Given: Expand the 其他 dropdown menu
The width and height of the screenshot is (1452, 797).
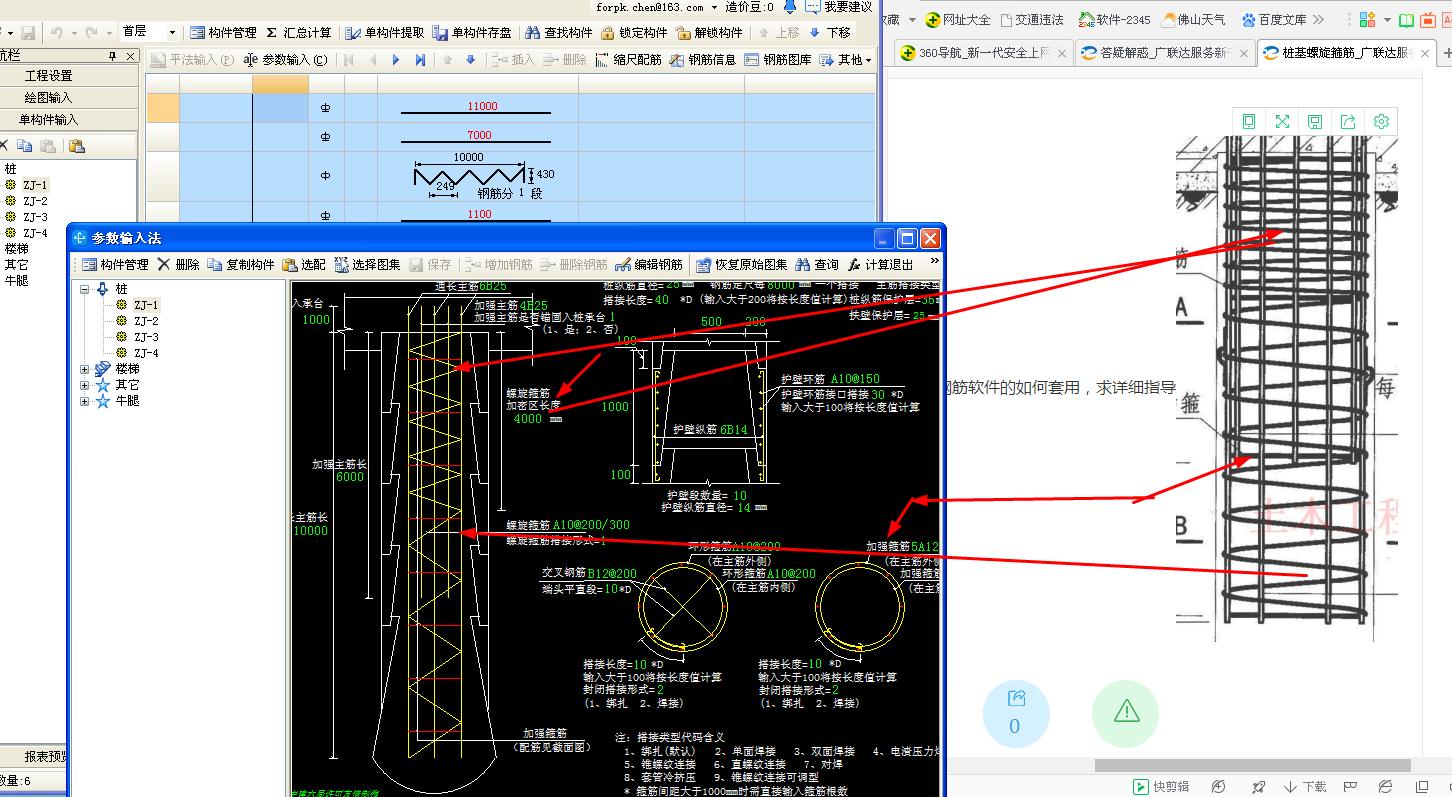Looking at the screenshot, I should click(845, 60).
